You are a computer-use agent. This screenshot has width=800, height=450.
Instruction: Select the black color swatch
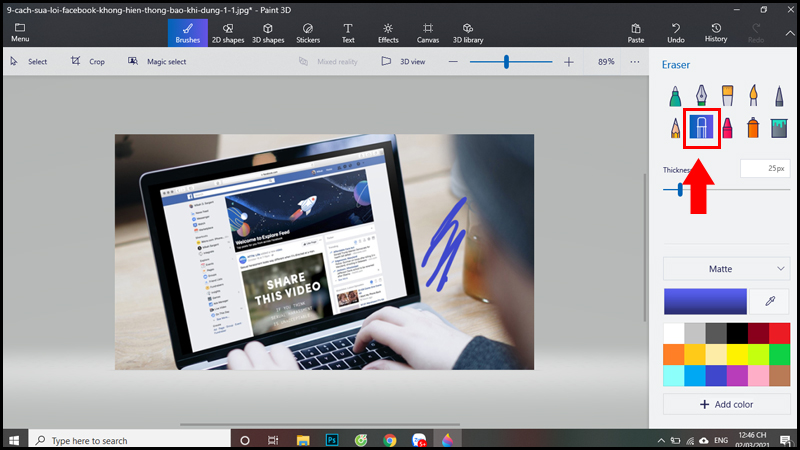click(x=737, y=333)
